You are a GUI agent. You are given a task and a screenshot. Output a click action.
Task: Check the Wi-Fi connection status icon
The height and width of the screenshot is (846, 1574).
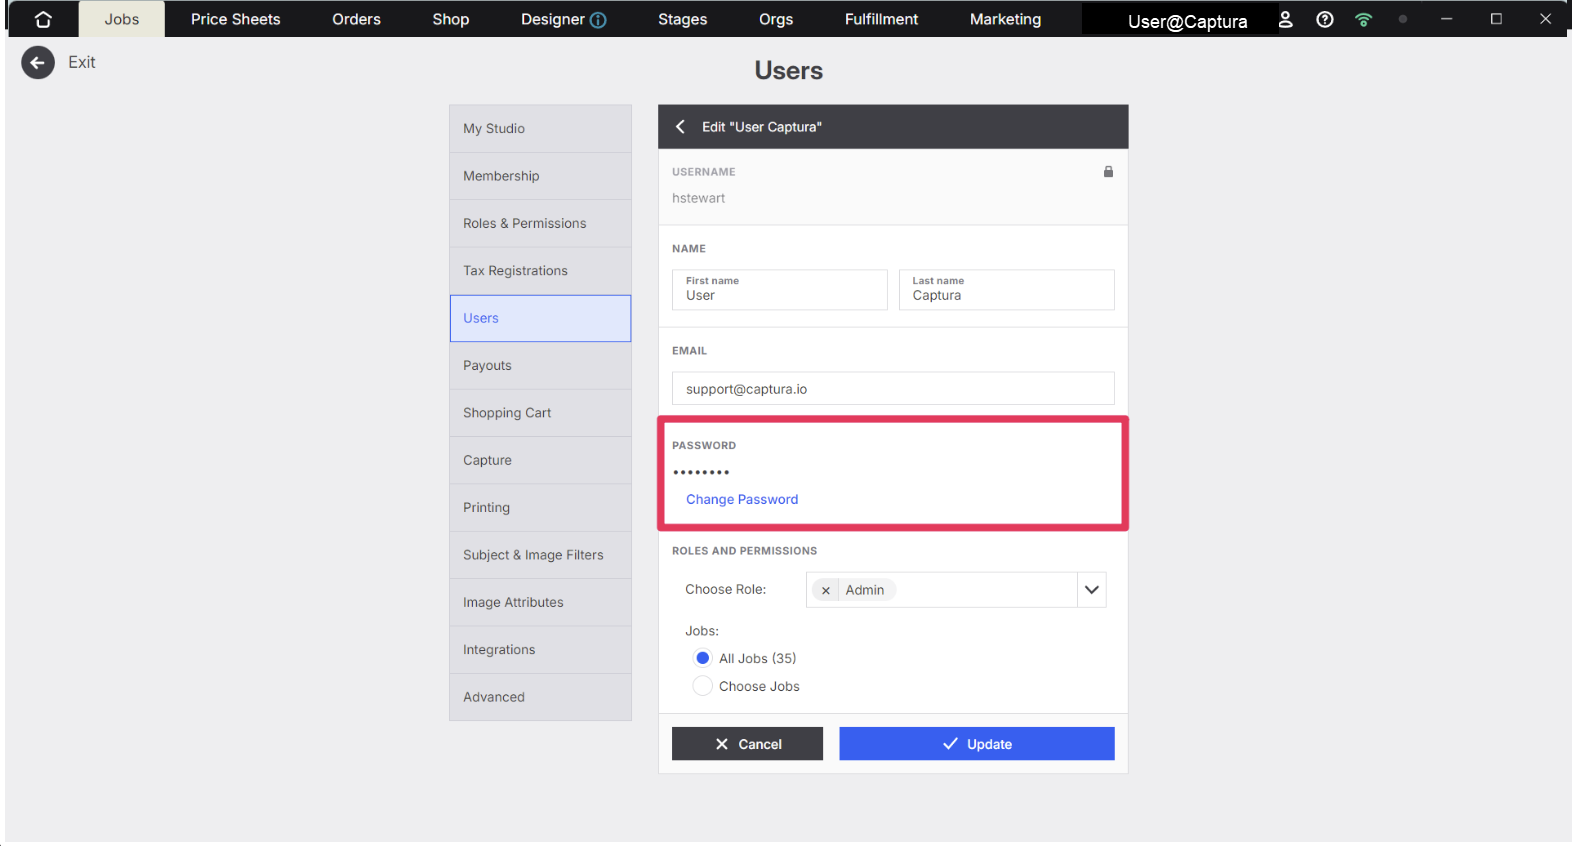[1363, 19]
